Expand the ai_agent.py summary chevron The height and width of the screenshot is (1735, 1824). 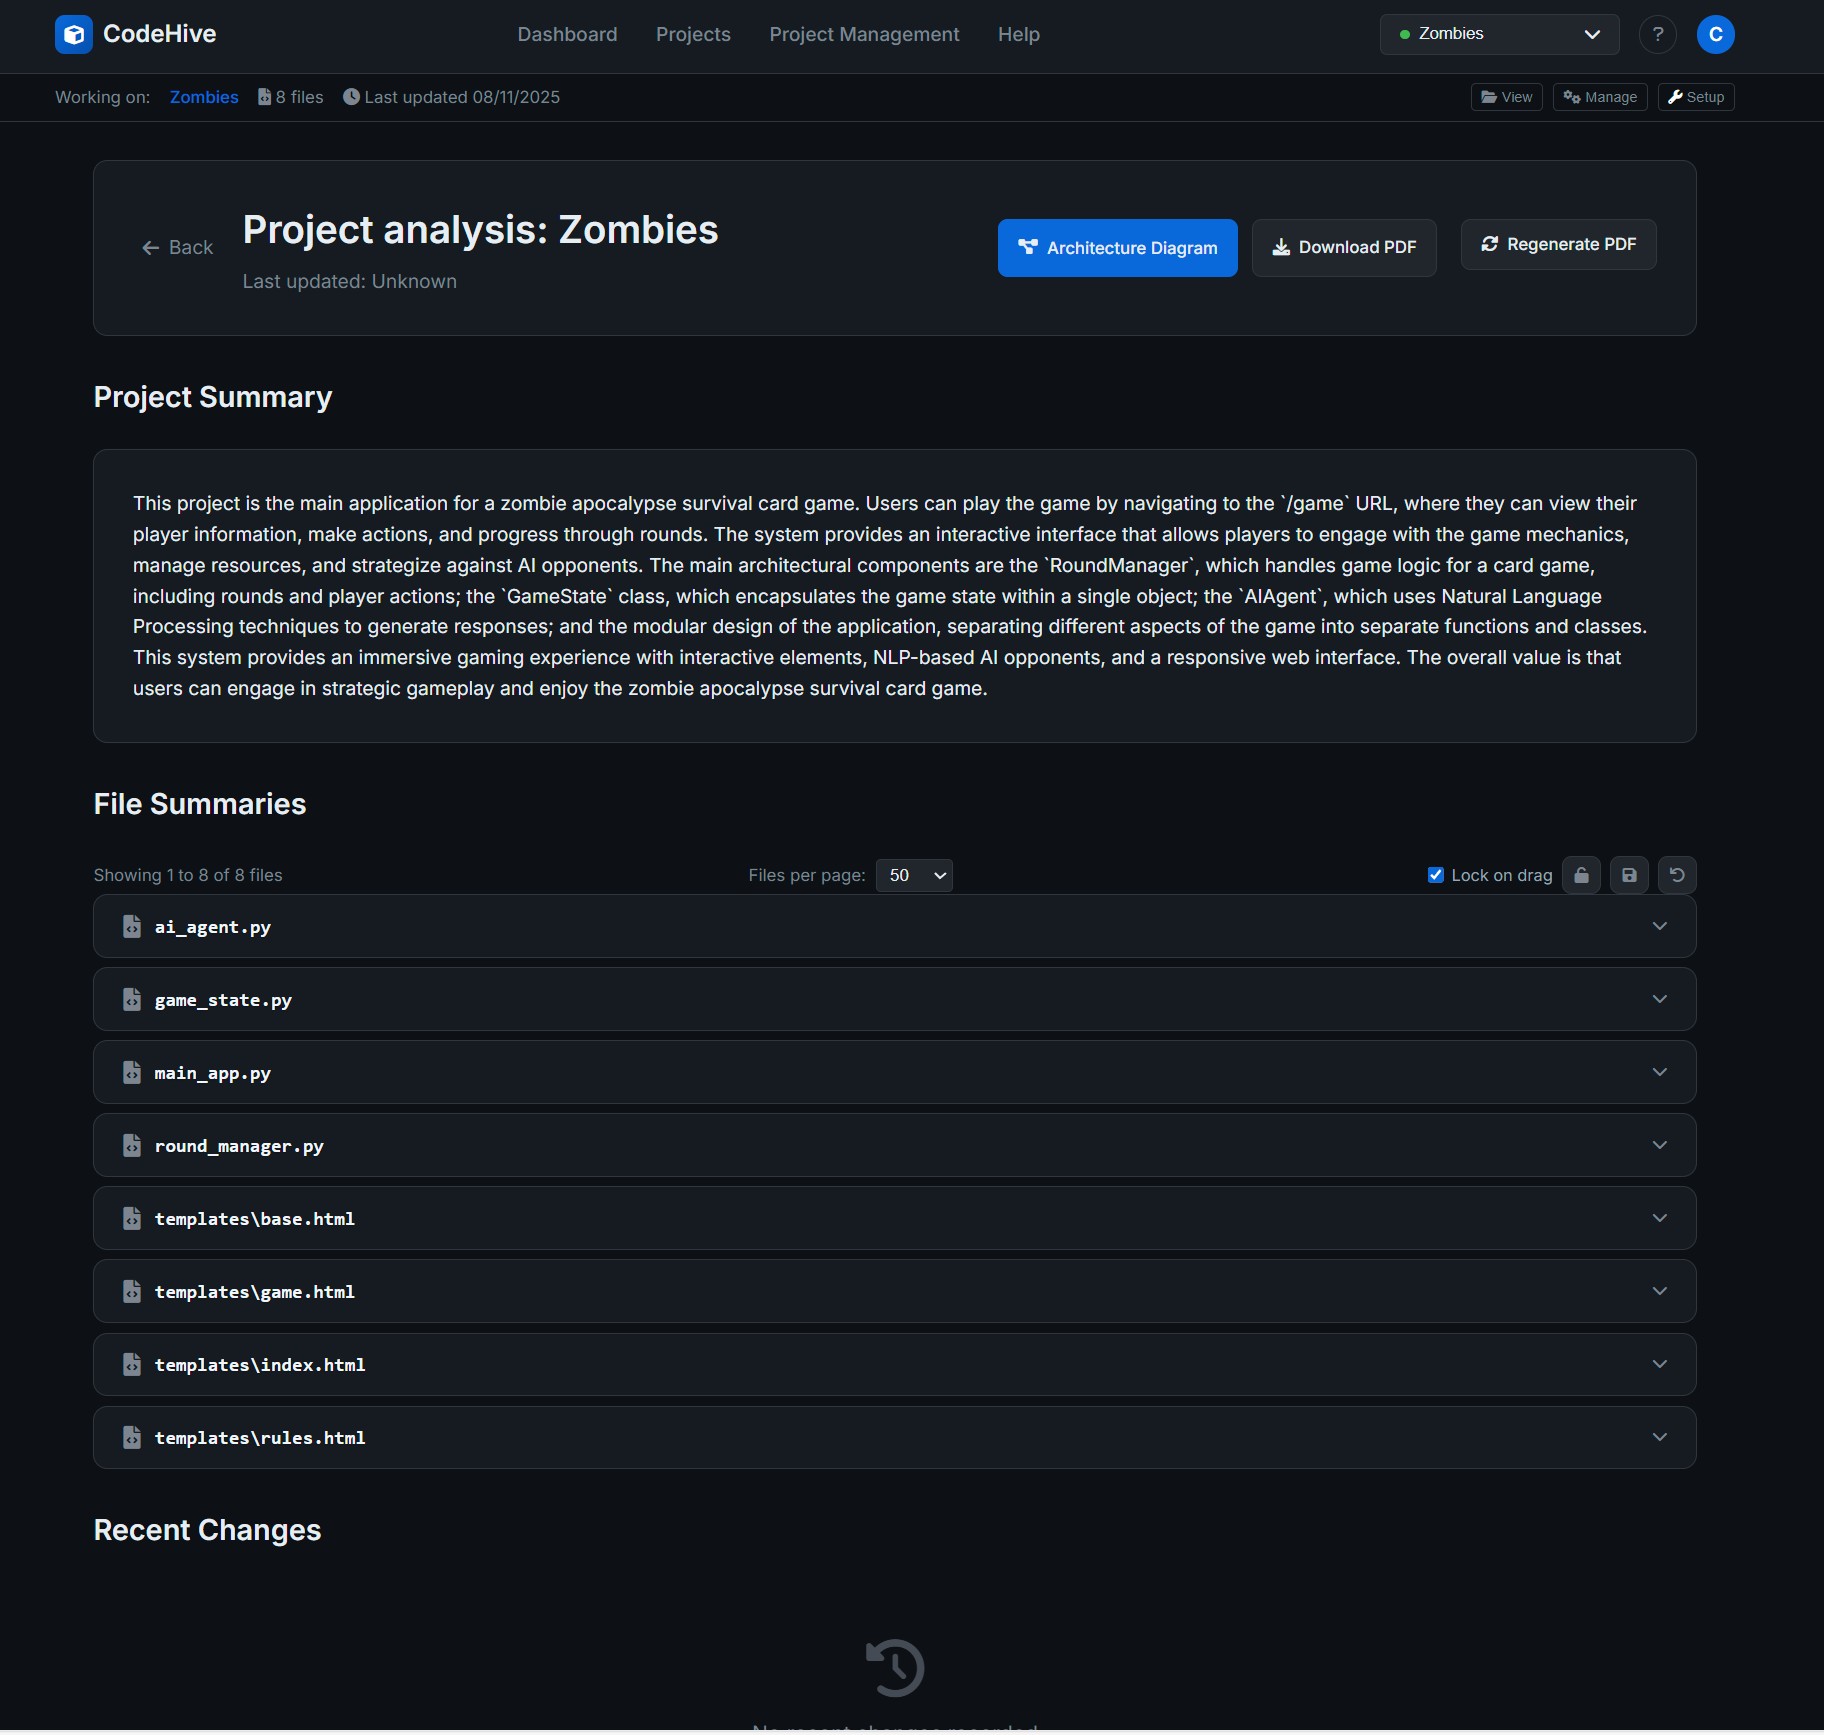tap(1660, 925)
